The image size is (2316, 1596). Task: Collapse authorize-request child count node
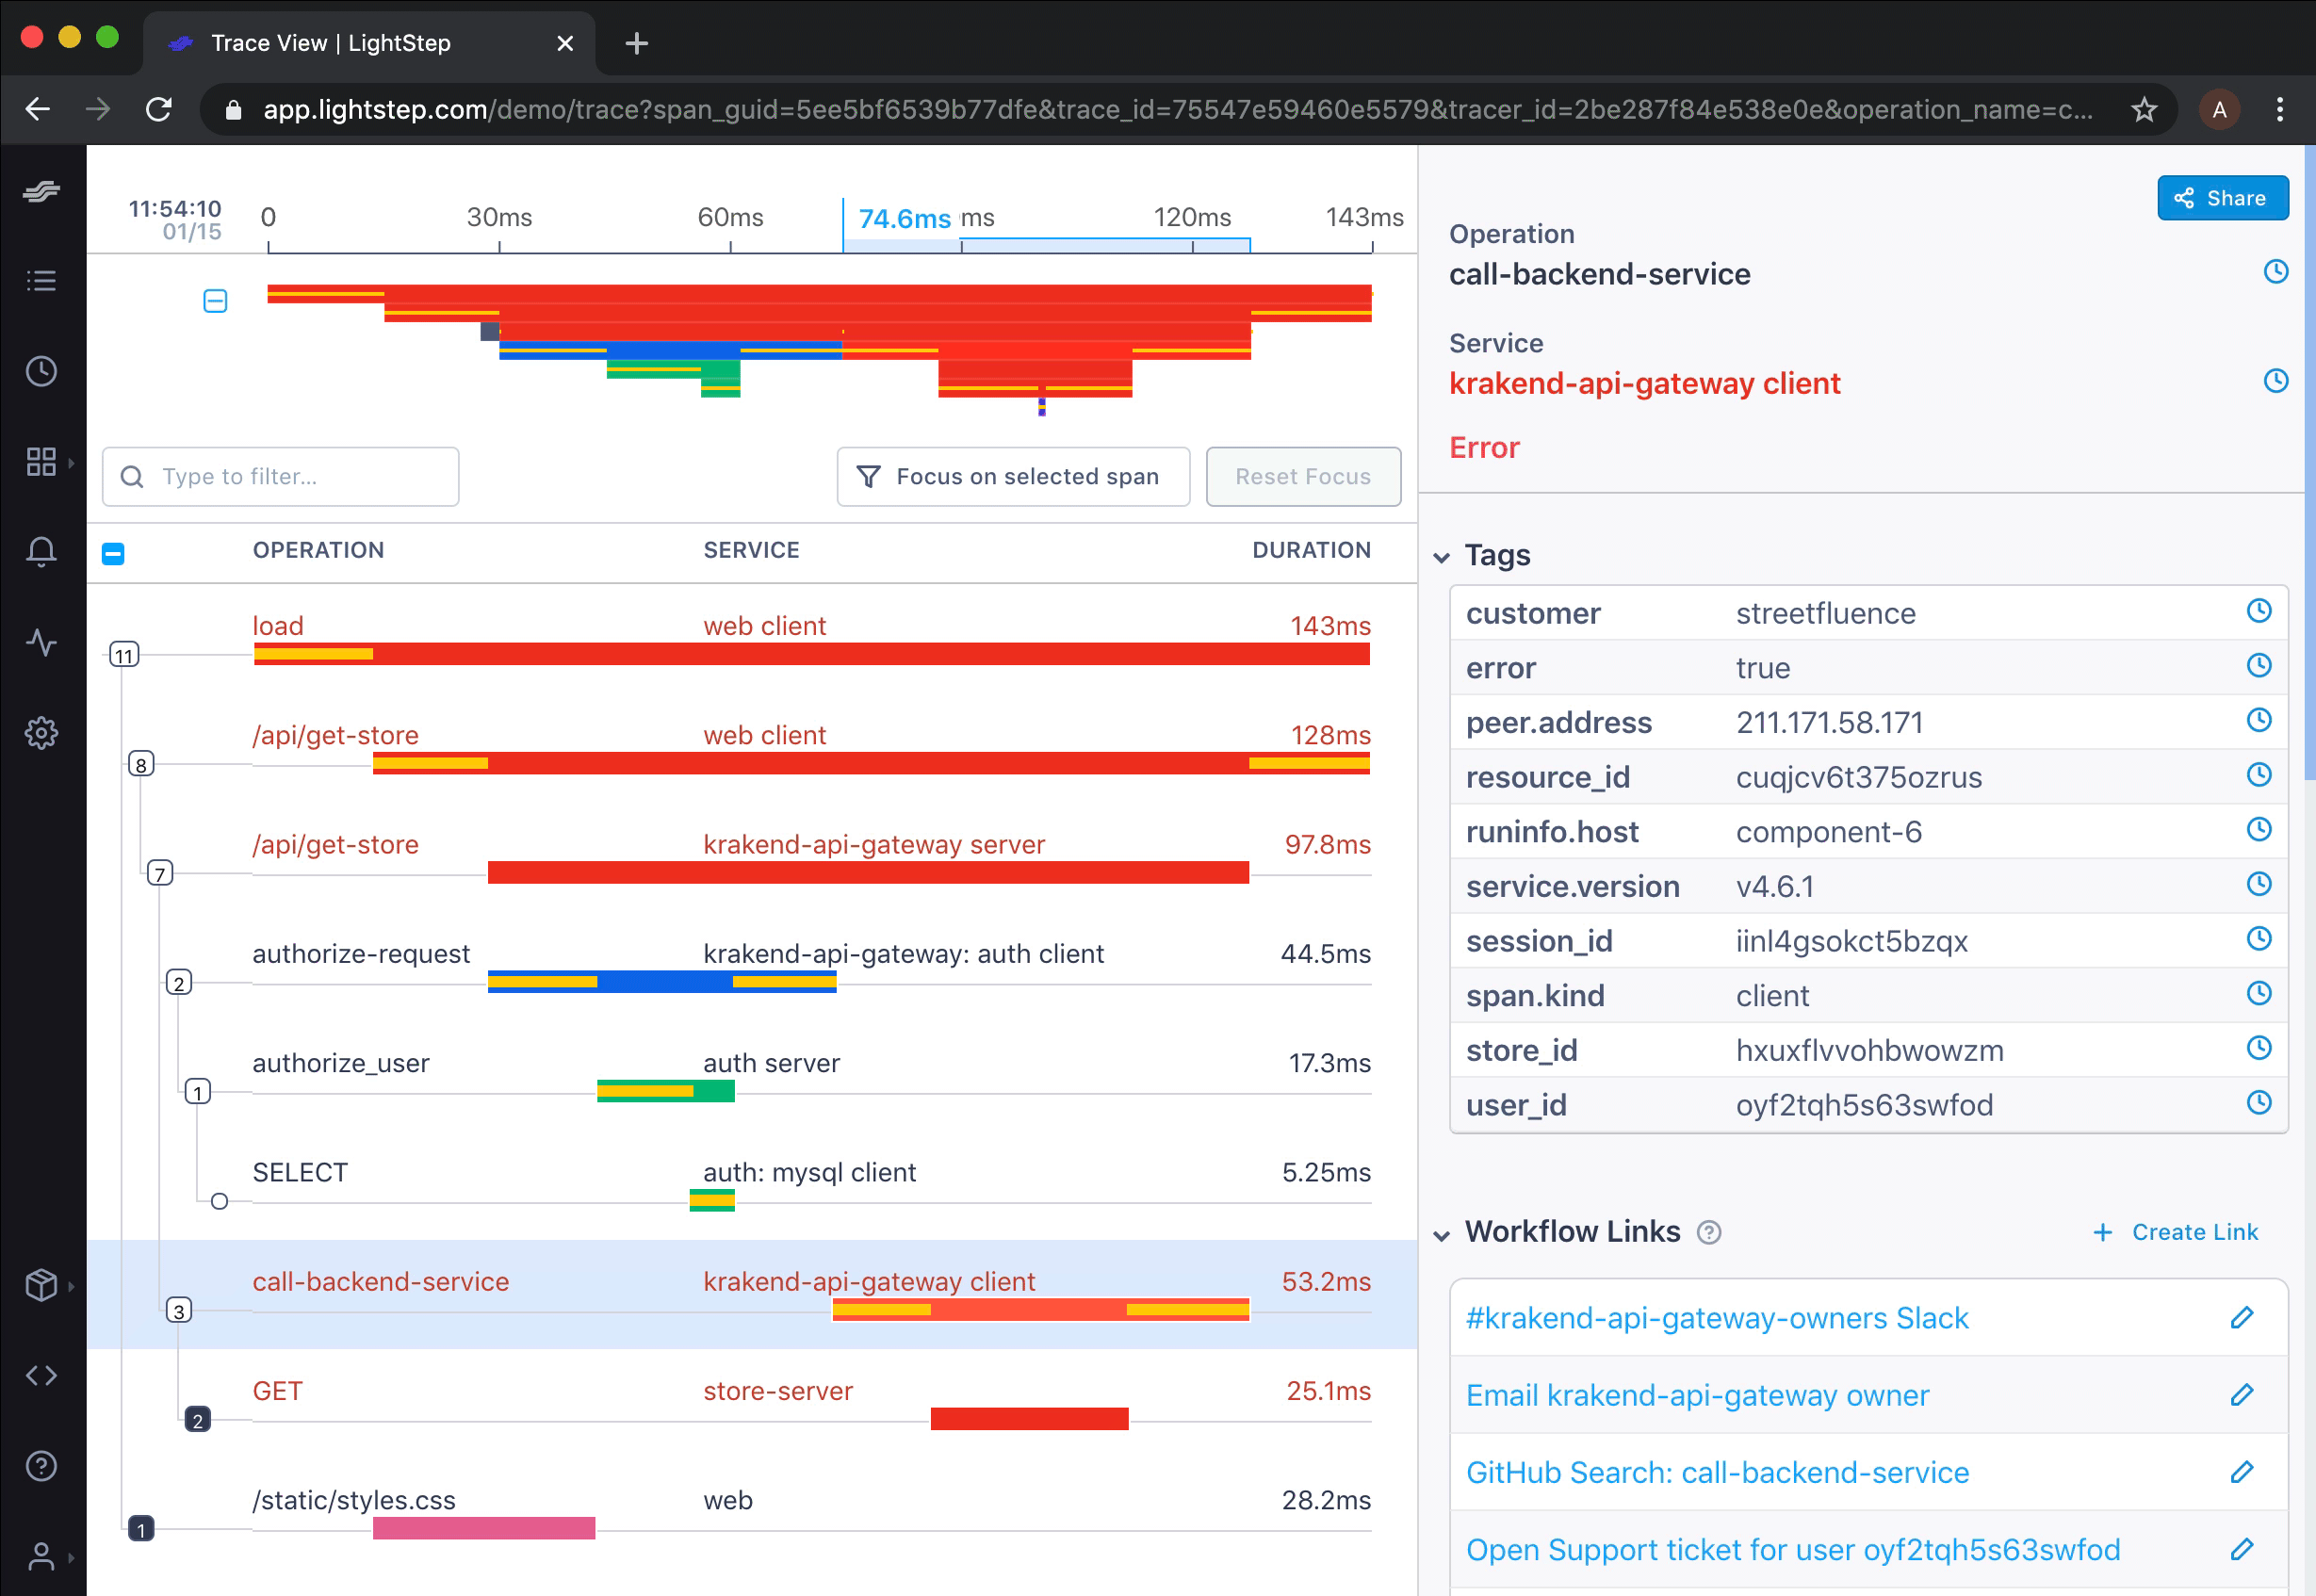click(179, 983)
